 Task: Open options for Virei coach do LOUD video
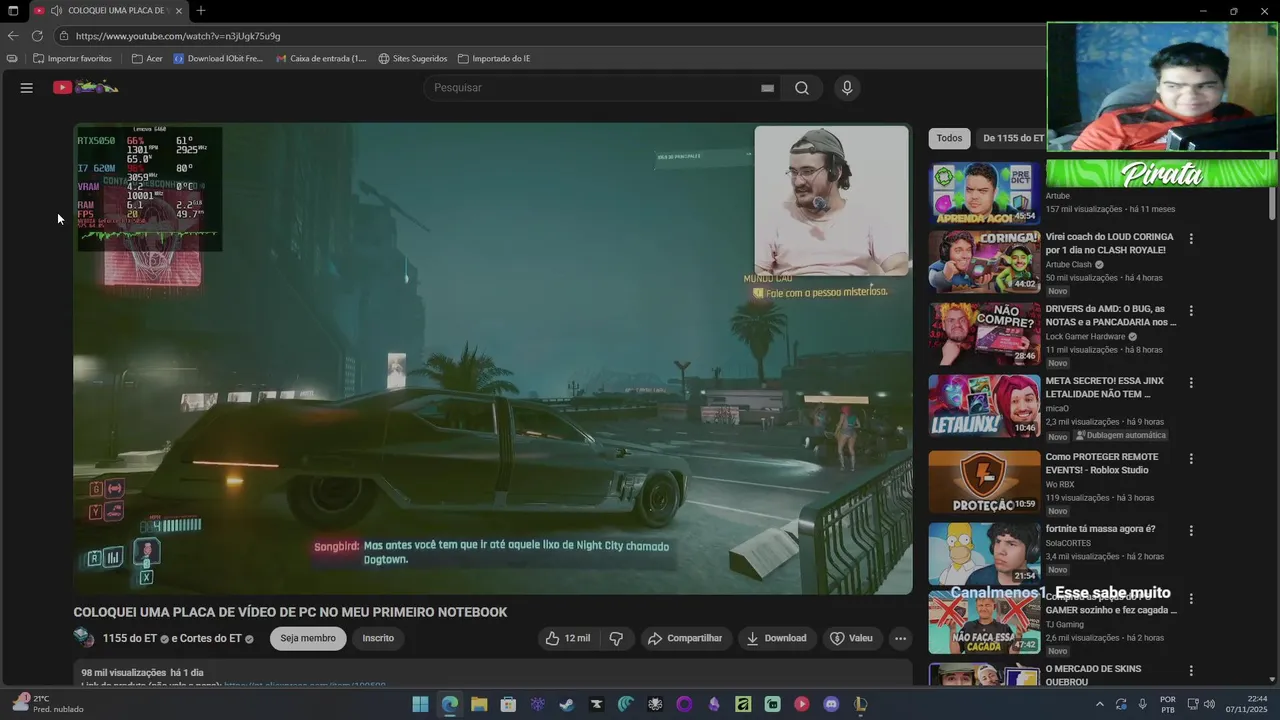(1191, 239)
